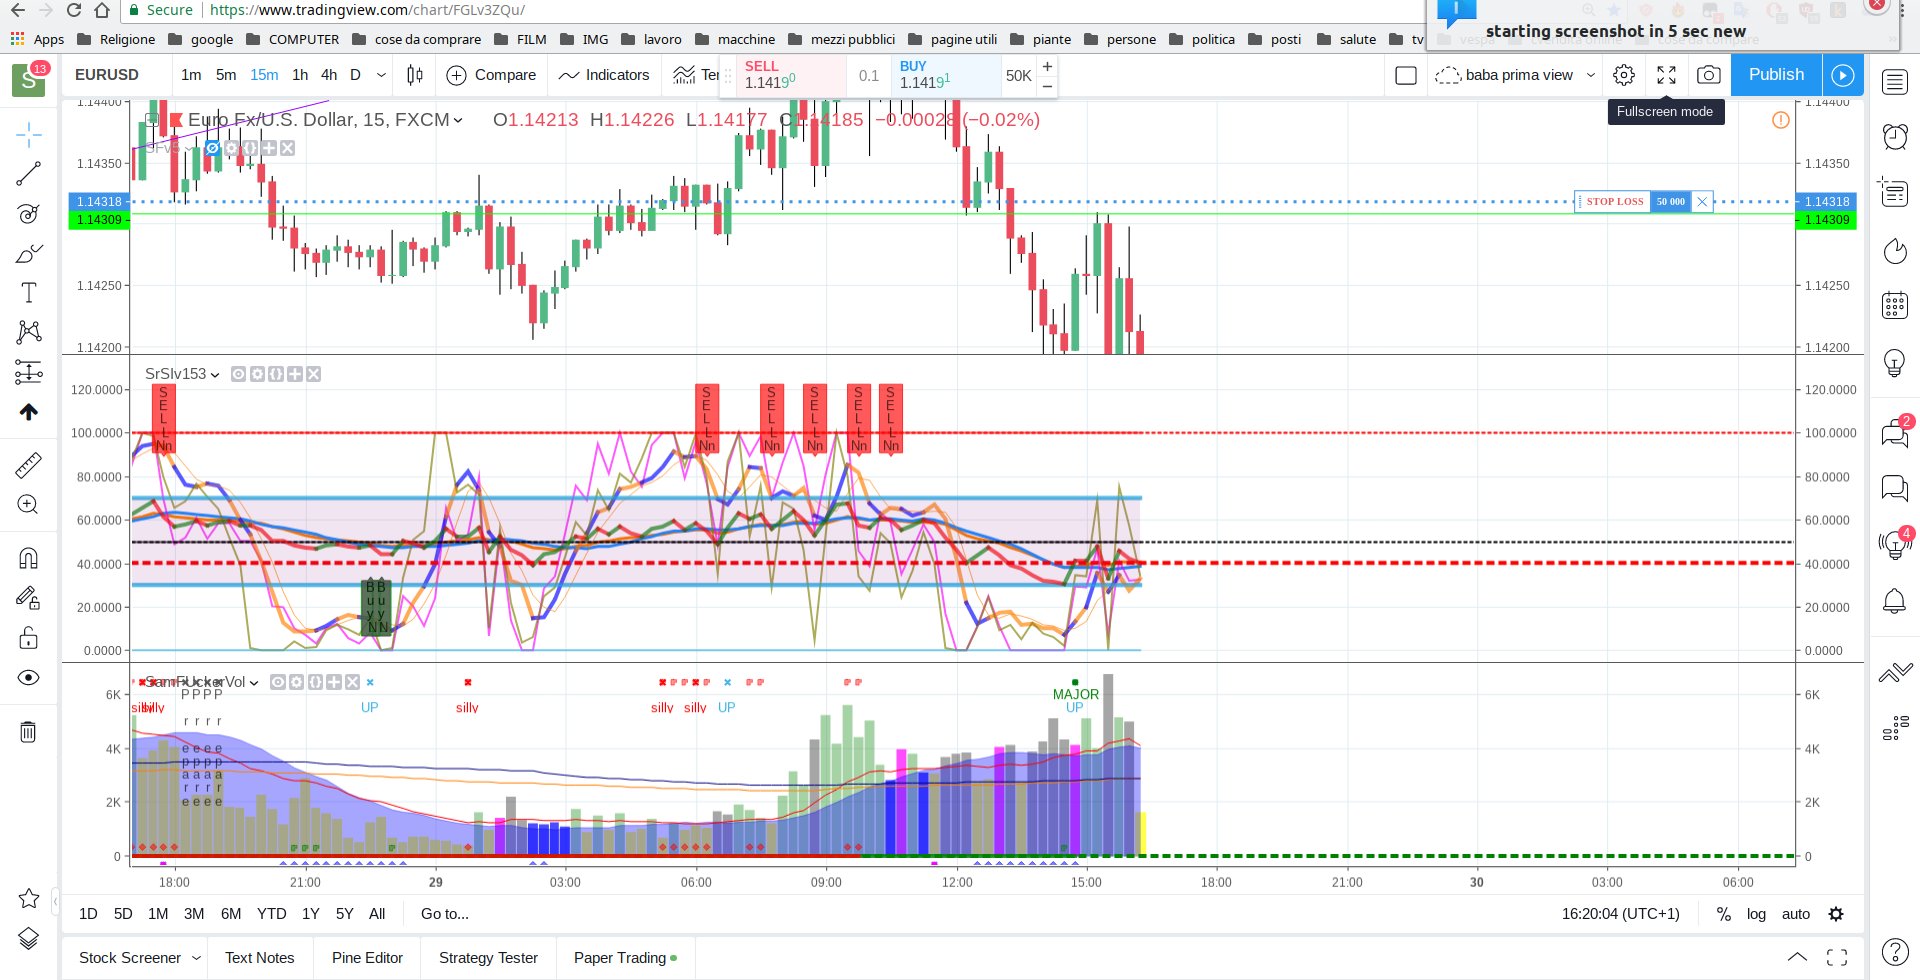Viewport: 1920px width, 980px height.
Task: Open my ideas lightbulb panel
Action: tap(1895, 362)
